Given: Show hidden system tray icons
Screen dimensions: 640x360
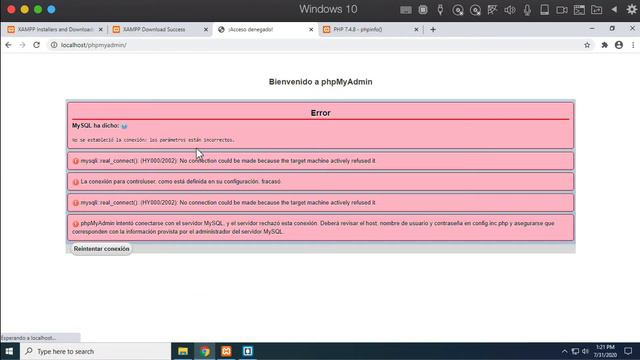Looking at the screenshot, I should (564, 351).
